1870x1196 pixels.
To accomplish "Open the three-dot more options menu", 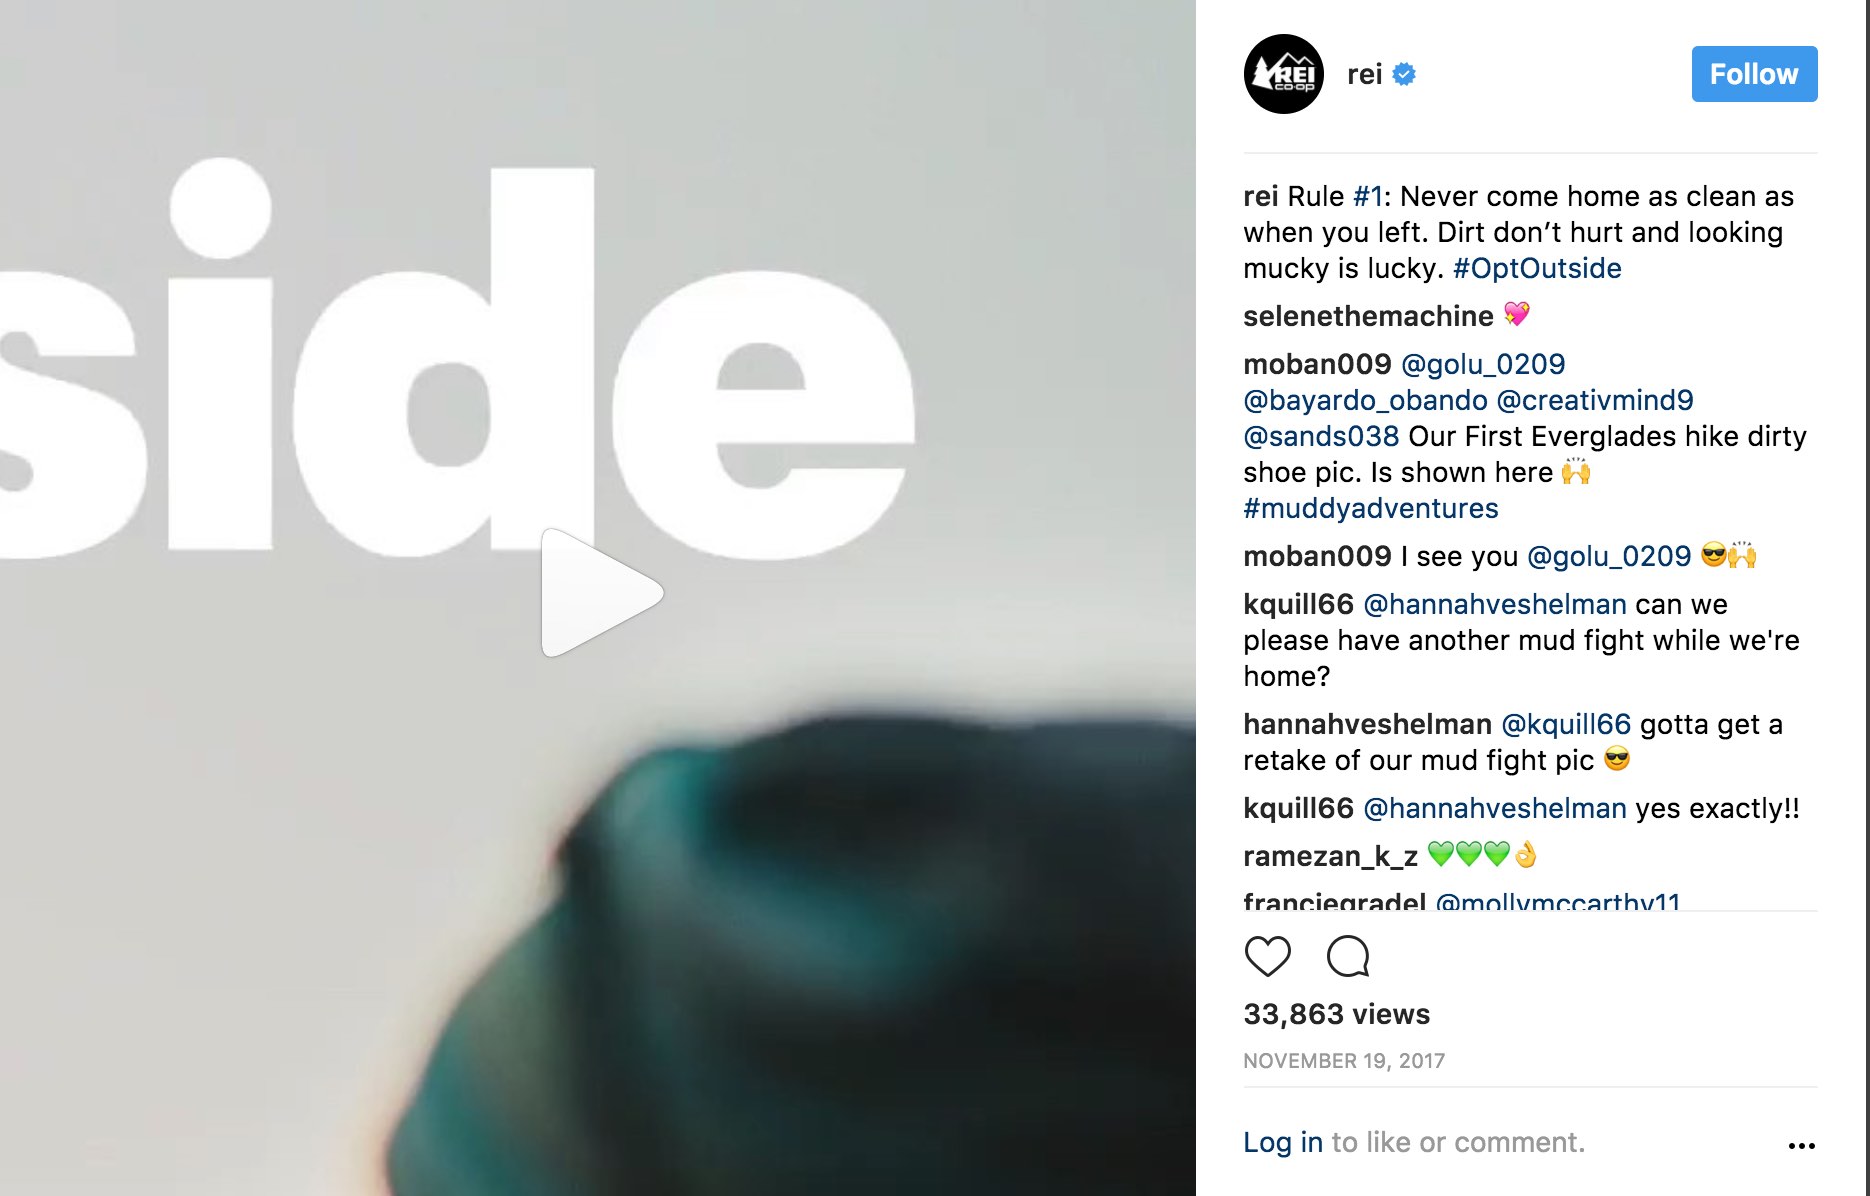I will (1801, 1145).
